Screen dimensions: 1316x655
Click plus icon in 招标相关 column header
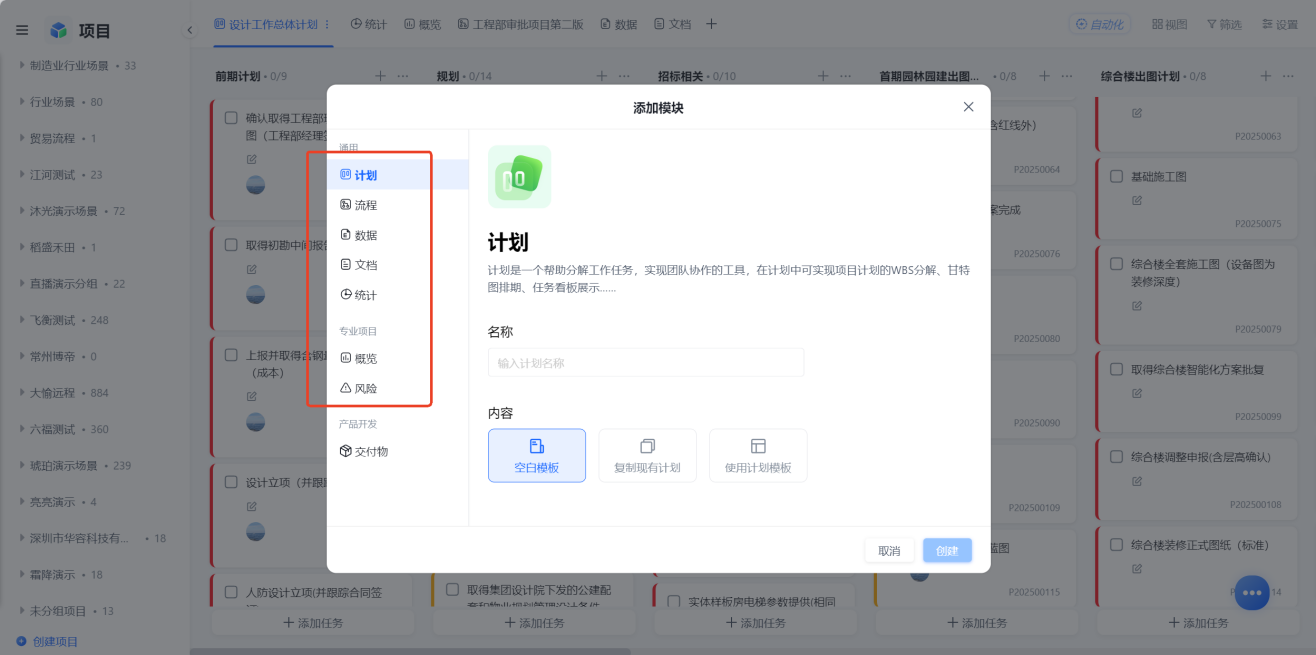tap(823, 76)
